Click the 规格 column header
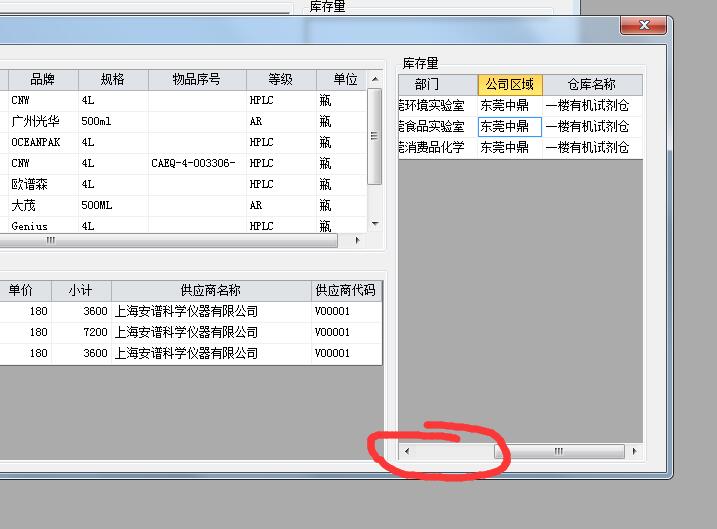717x529 pixels. tap(113, 80)
